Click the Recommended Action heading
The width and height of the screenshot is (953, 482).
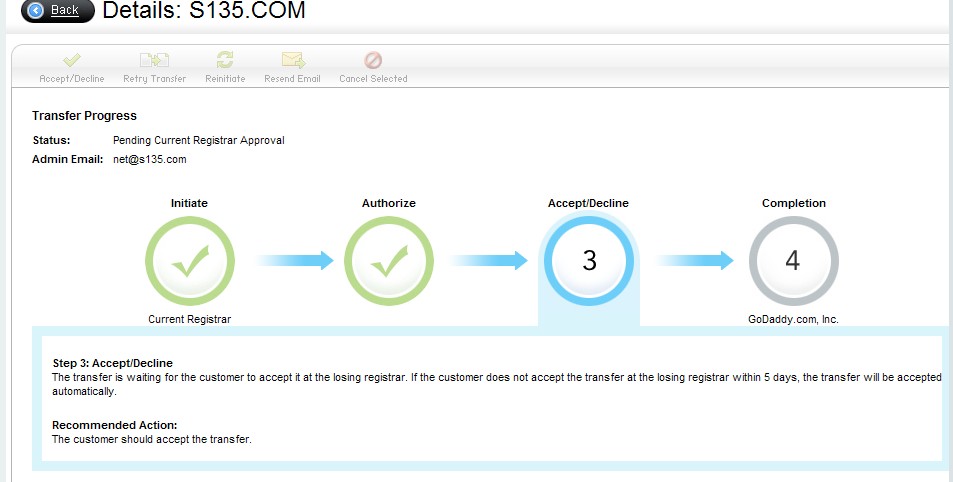point(115,425)
